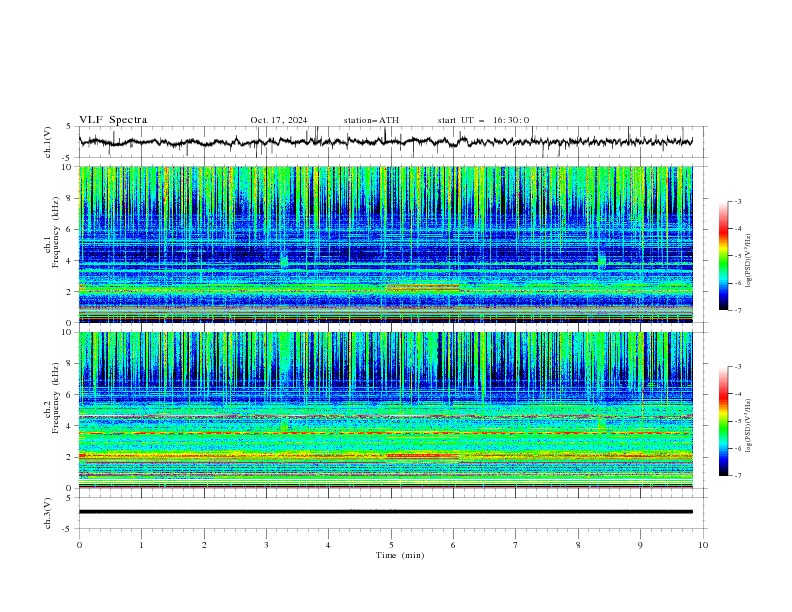Click time axis tick label '1'
The width and height of the screenshot is (792, 612).
point(141,545)
